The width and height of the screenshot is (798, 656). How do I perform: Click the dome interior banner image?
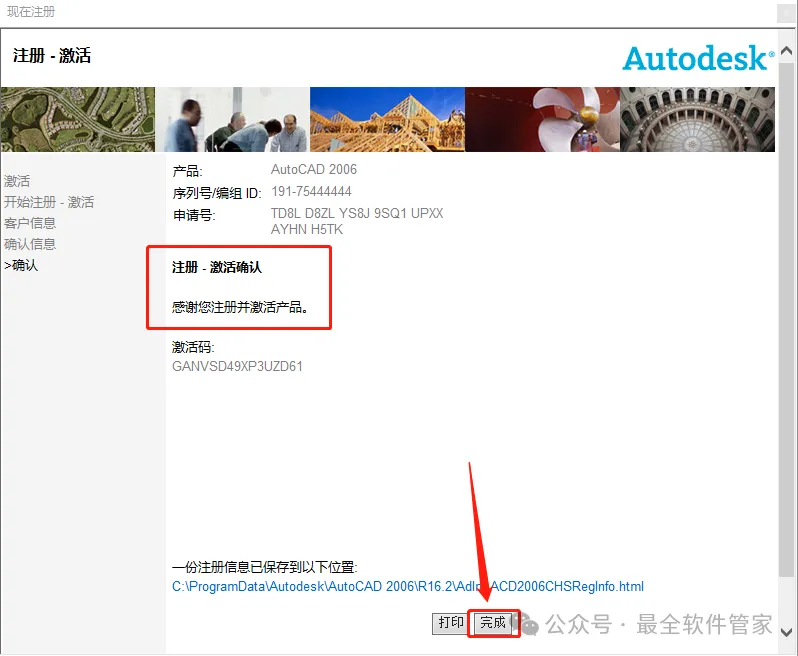pyautogui.click(x=697, y=120)
